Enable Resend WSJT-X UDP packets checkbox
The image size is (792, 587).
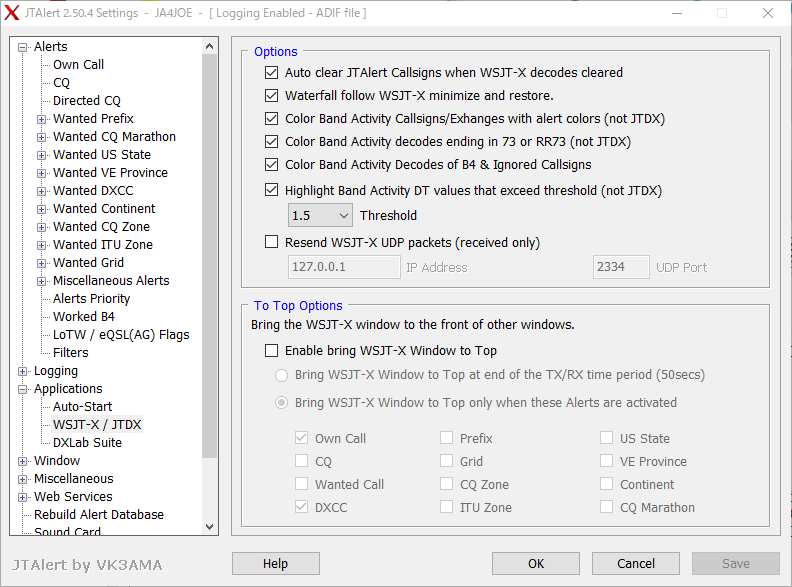pyautogui.click(x=271, y=242)
